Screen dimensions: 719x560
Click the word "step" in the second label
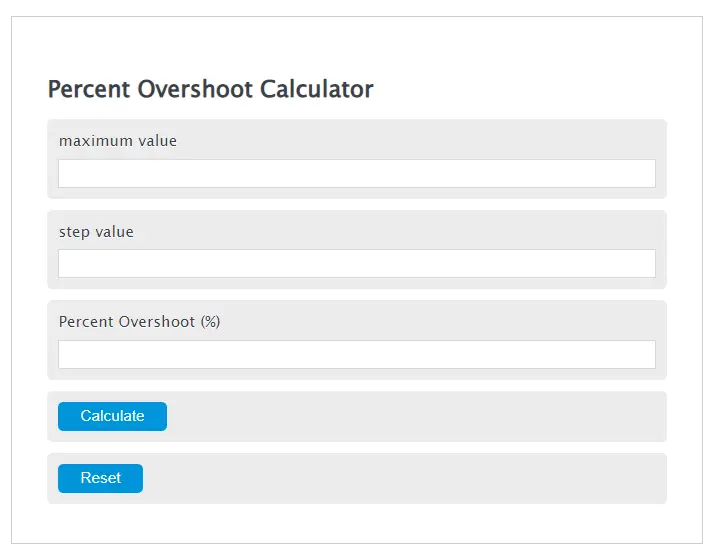(73, 232)
